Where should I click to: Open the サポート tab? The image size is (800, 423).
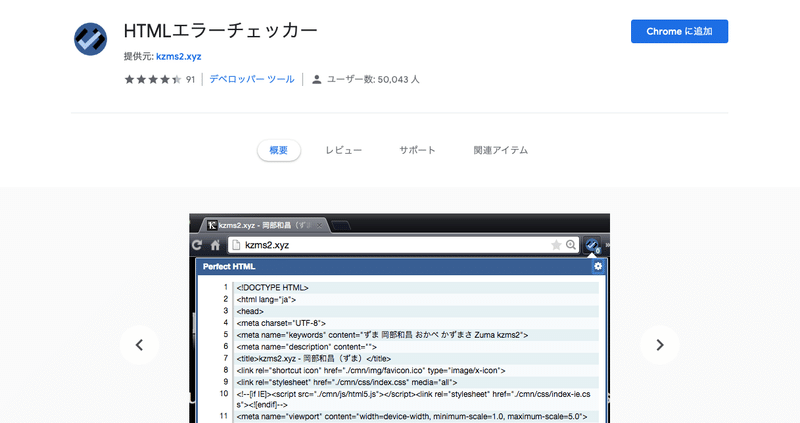pyautogui.click(x=417, y=151)
